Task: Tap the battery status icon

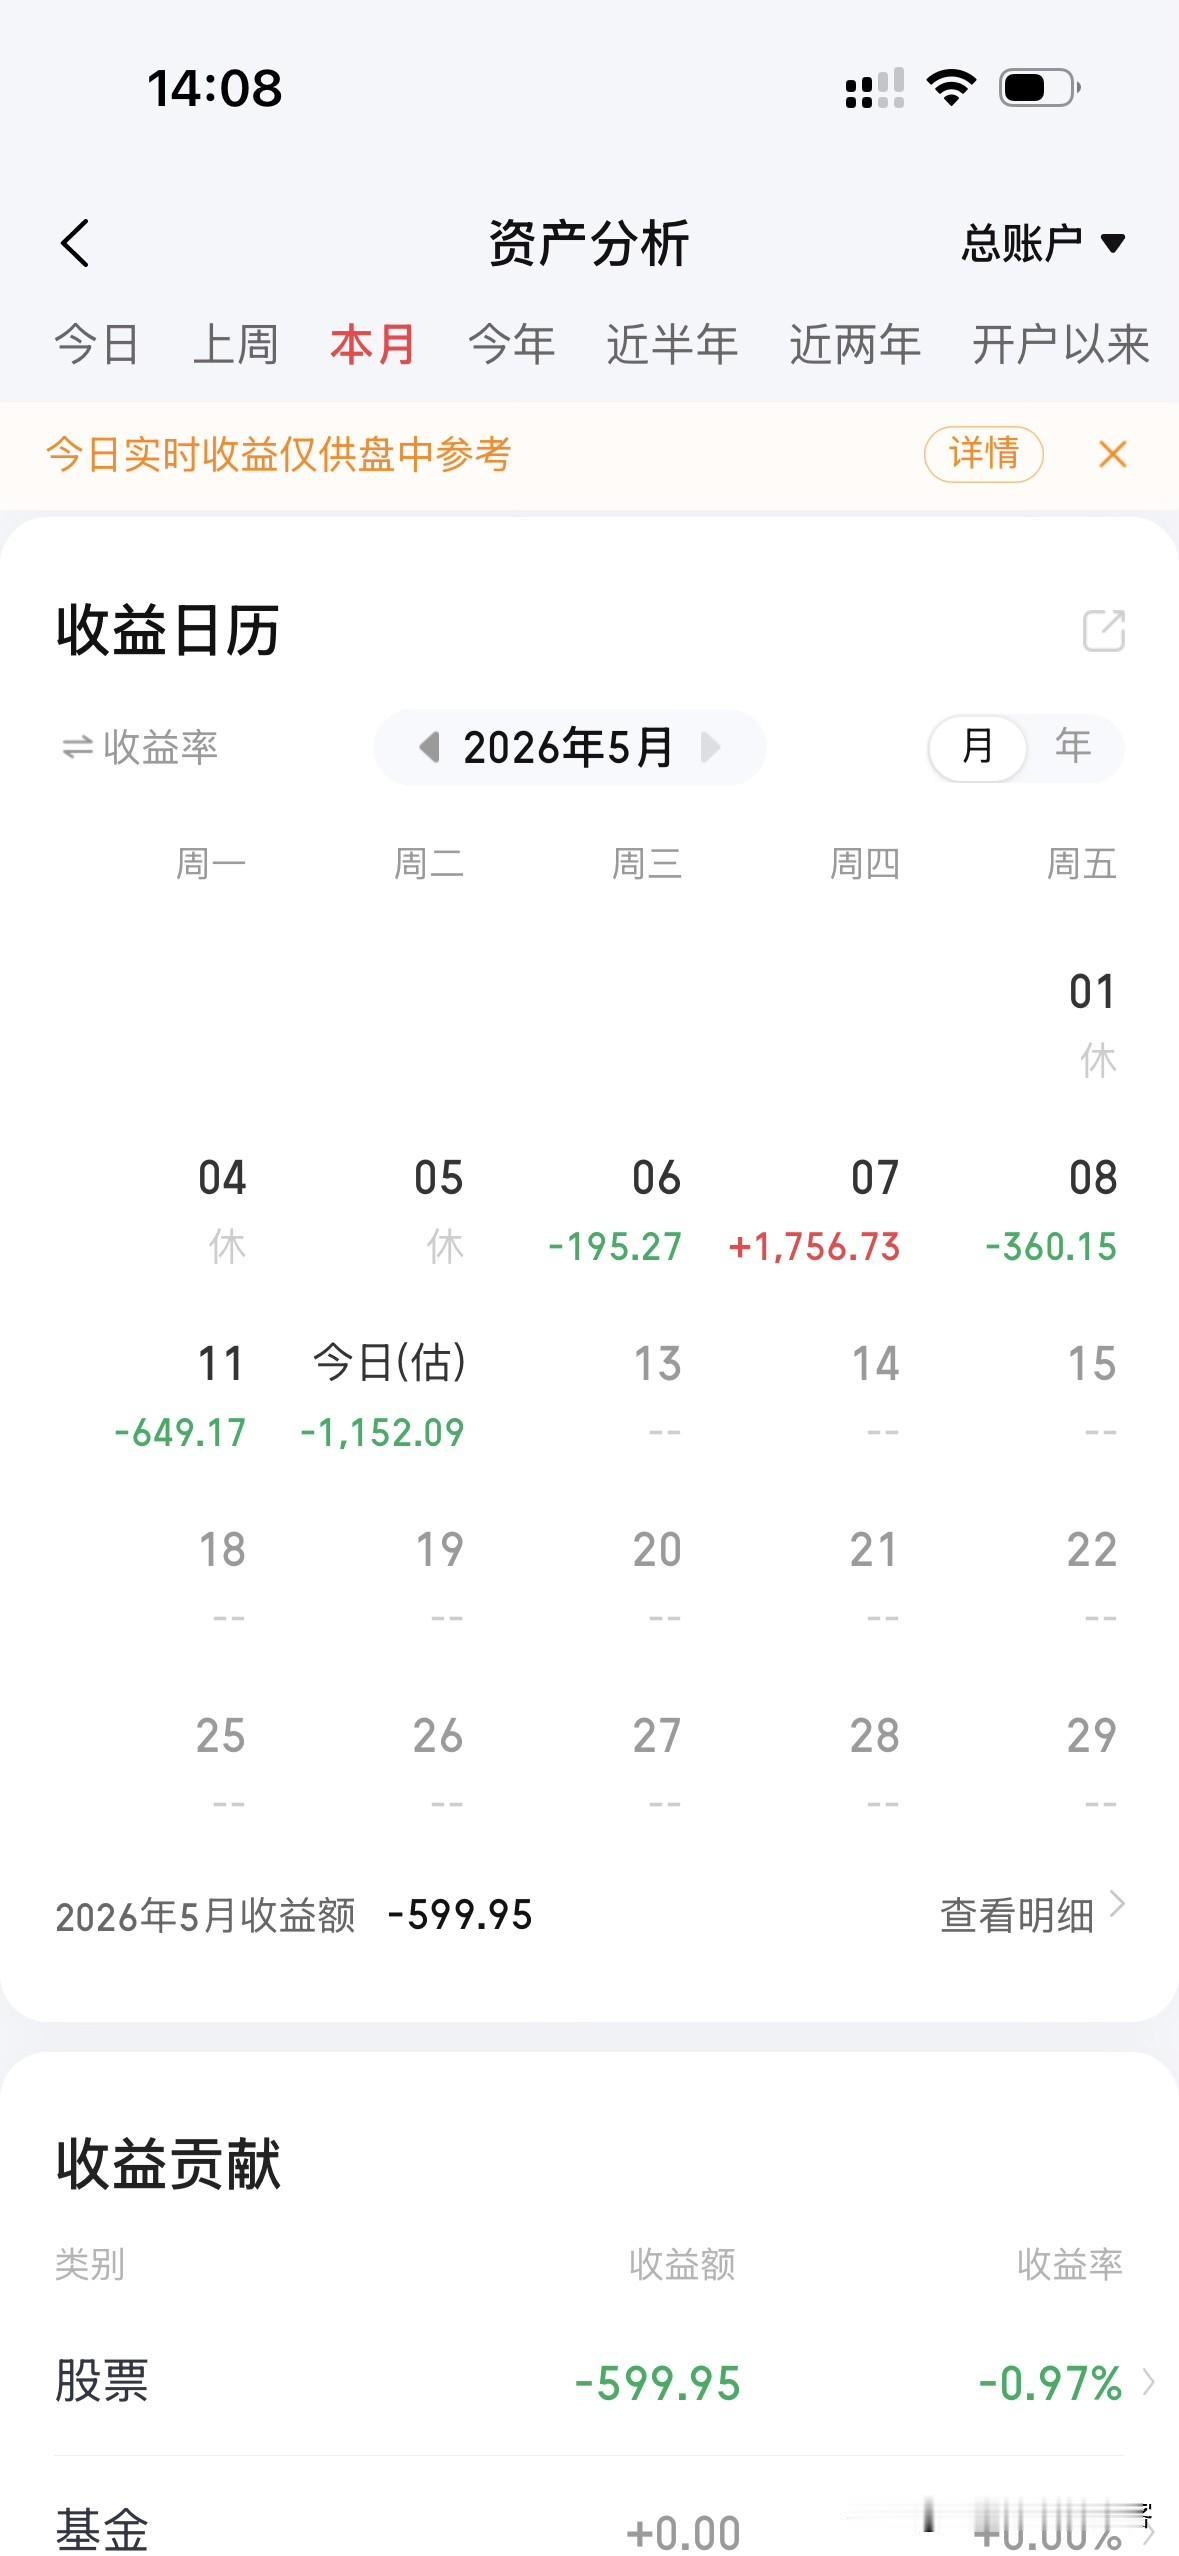Action: tap(1040, 88)
